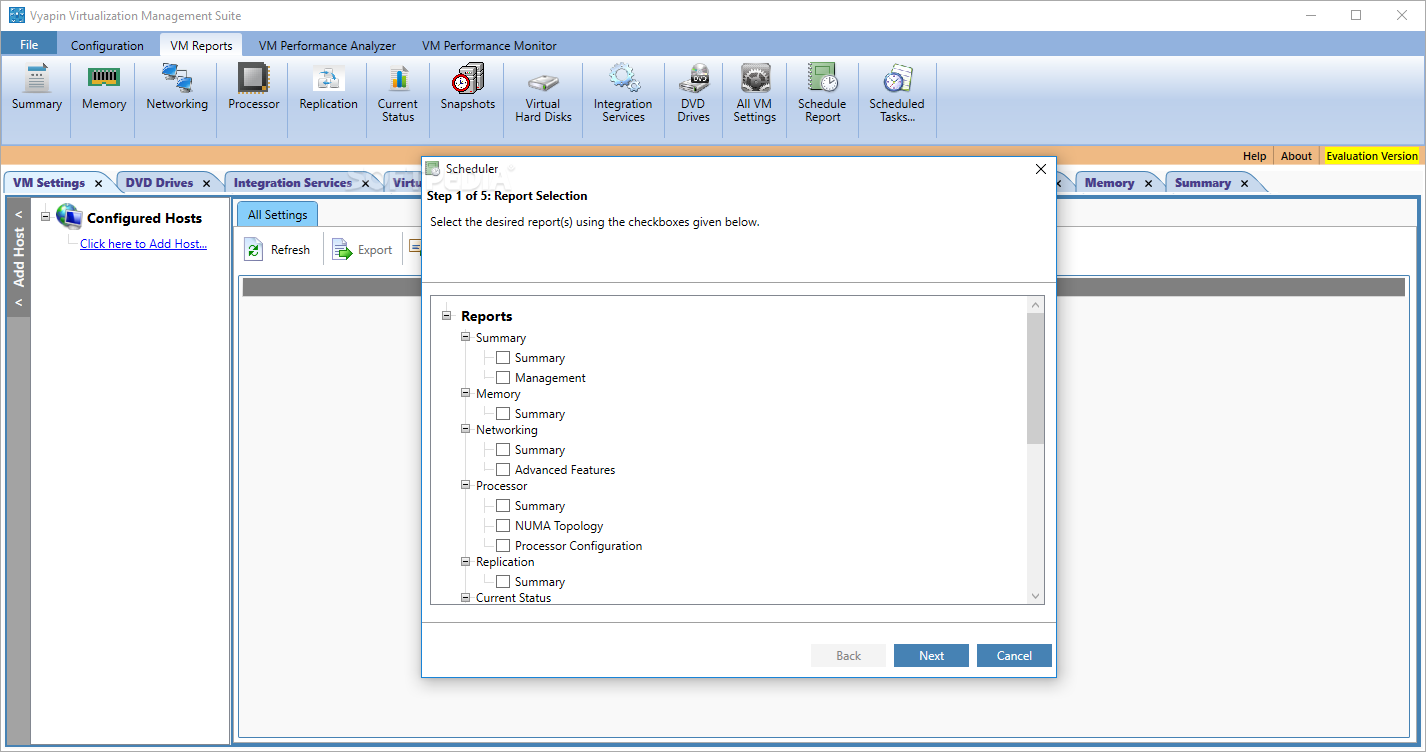Collapse the Summary group in tree
The image size is (1426, 752).
click(465, 337)
